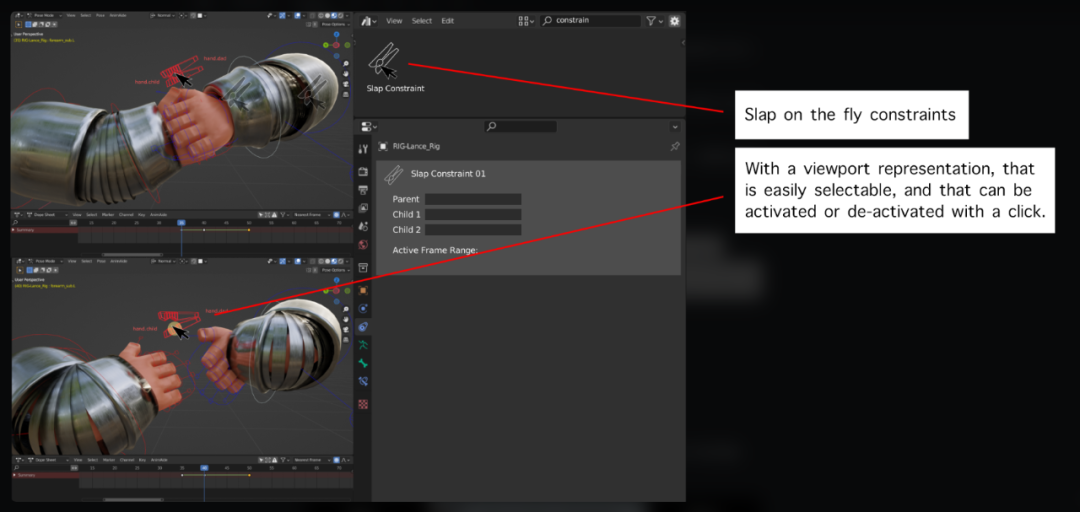Click the properties panel search field
Screen dimensions: 1080x512
point(520,127)
